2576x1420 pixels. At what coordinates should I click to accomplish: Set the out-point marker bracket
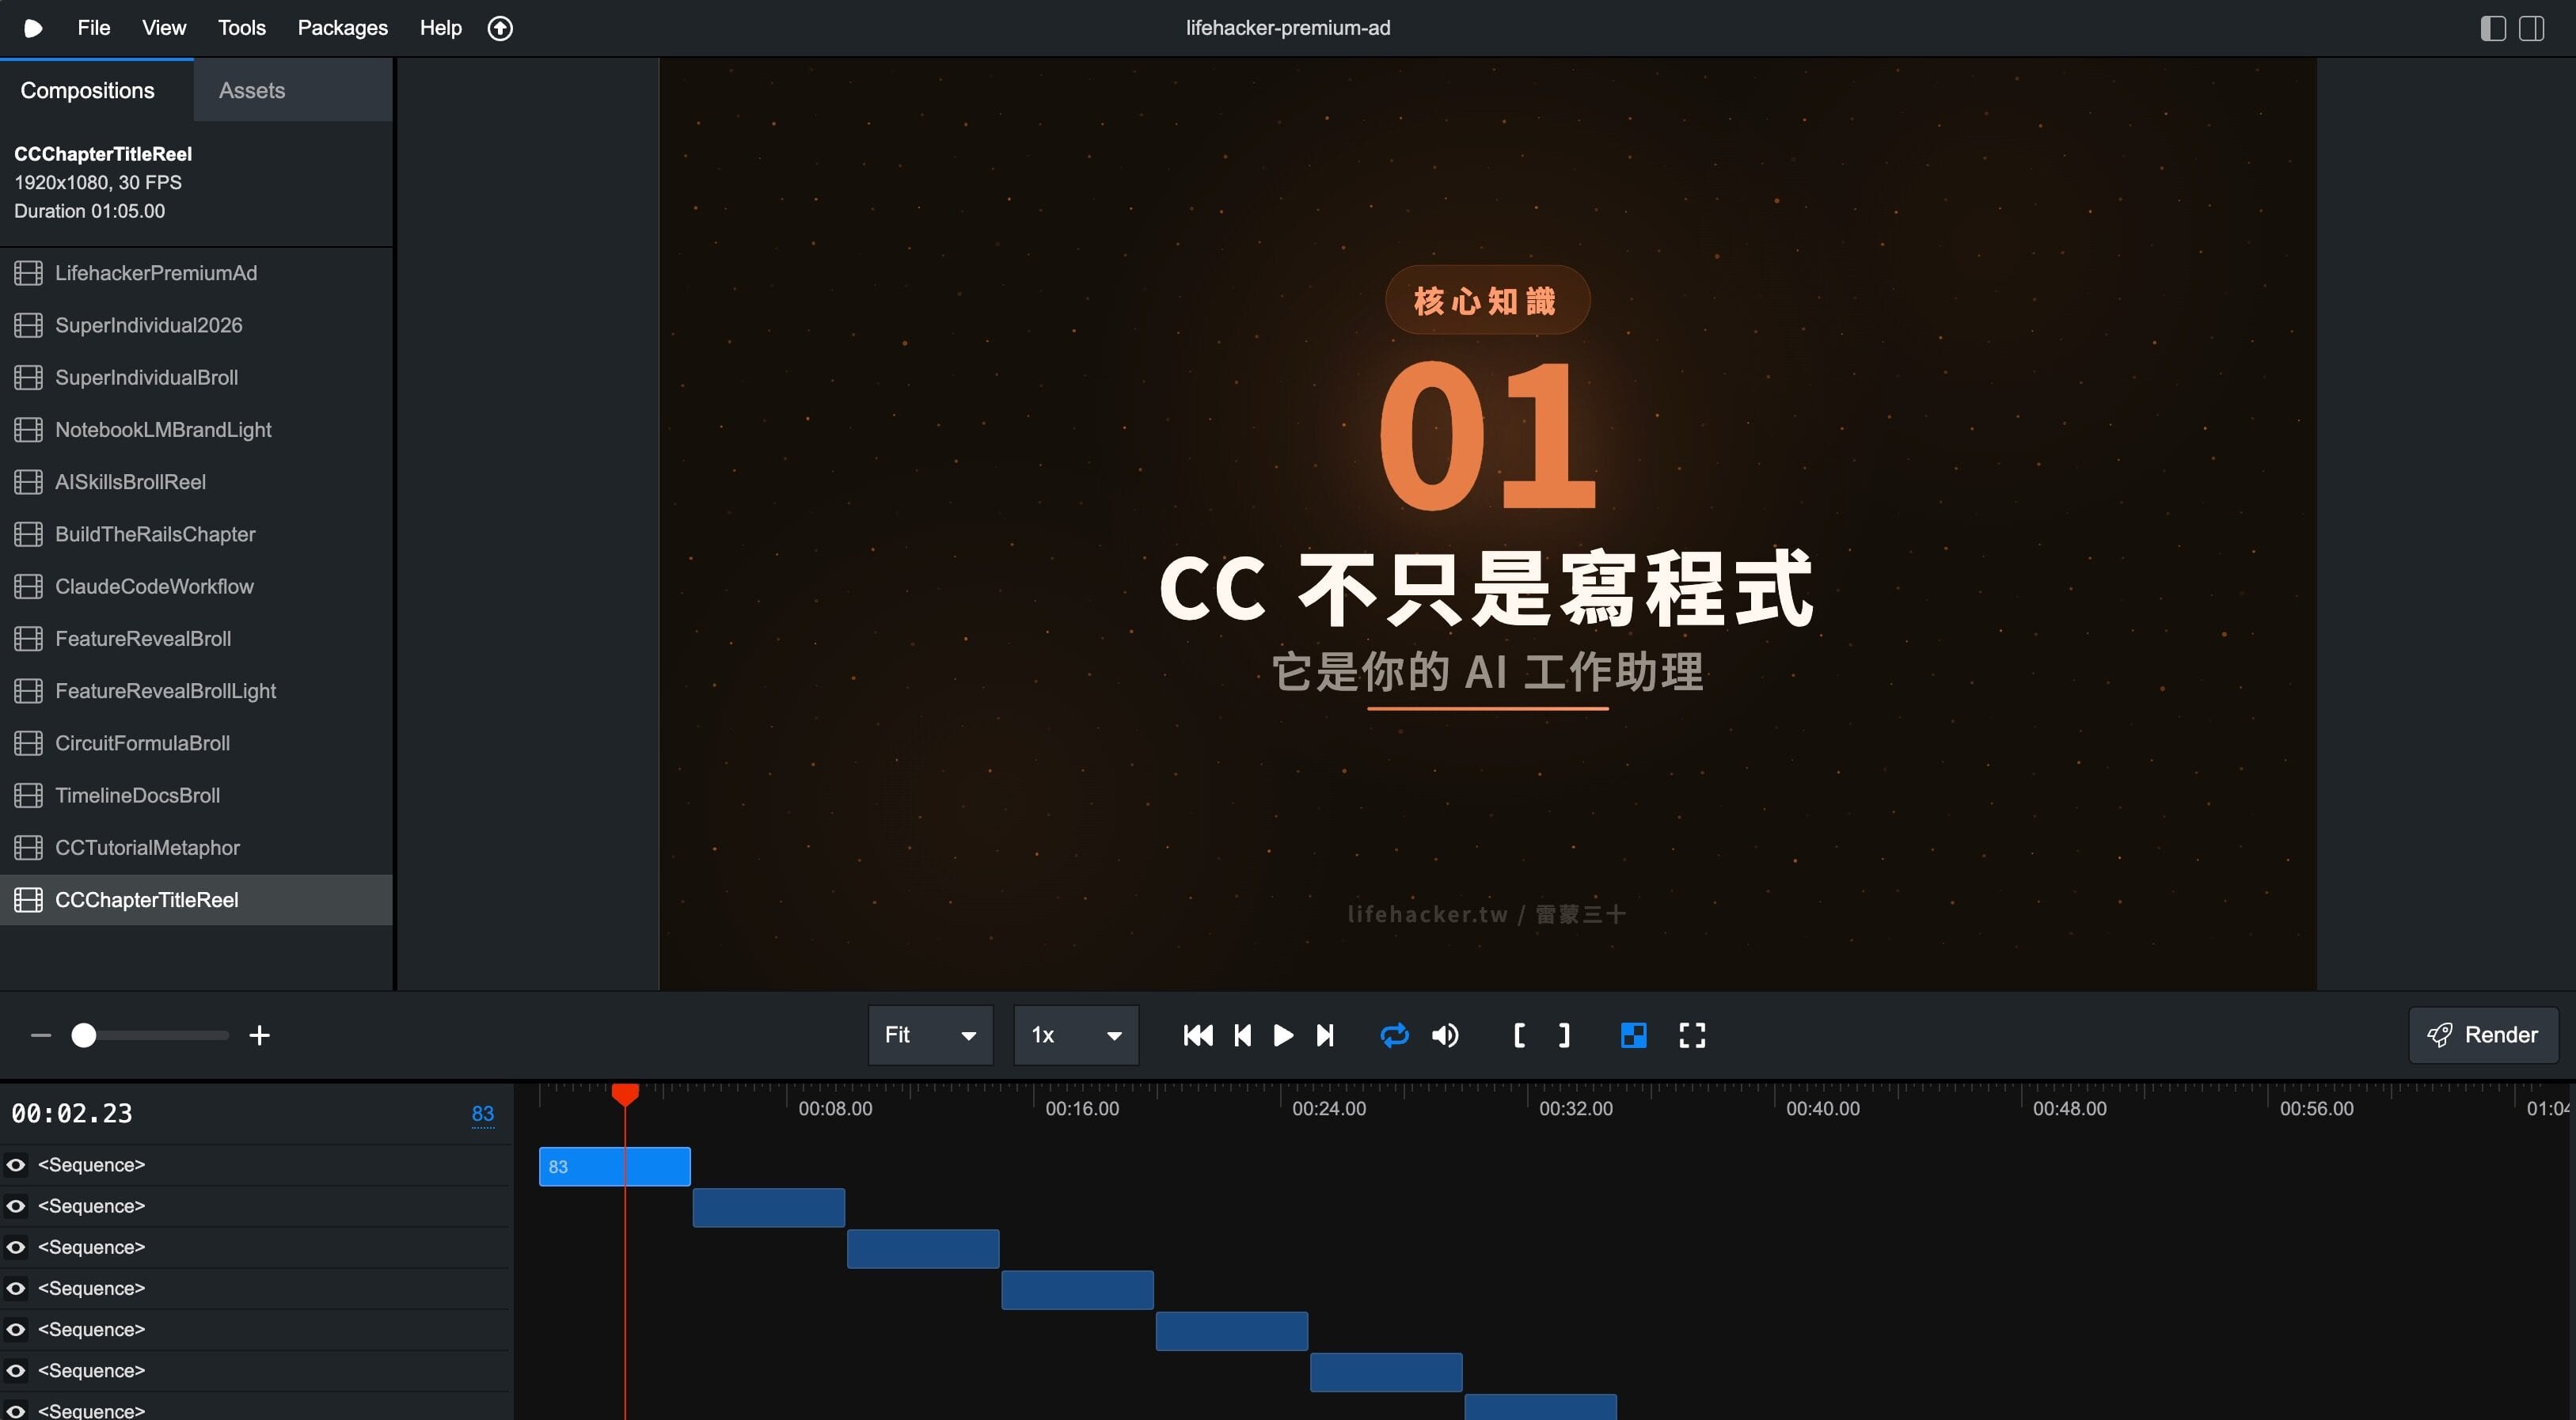(1565, 1035)
